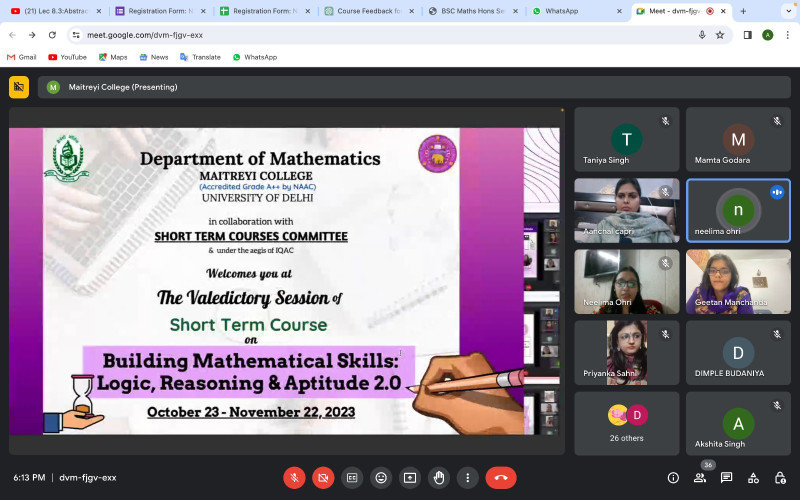Select Akshita Singh participant tile
The image size is (800, 500).
point(738,423)
